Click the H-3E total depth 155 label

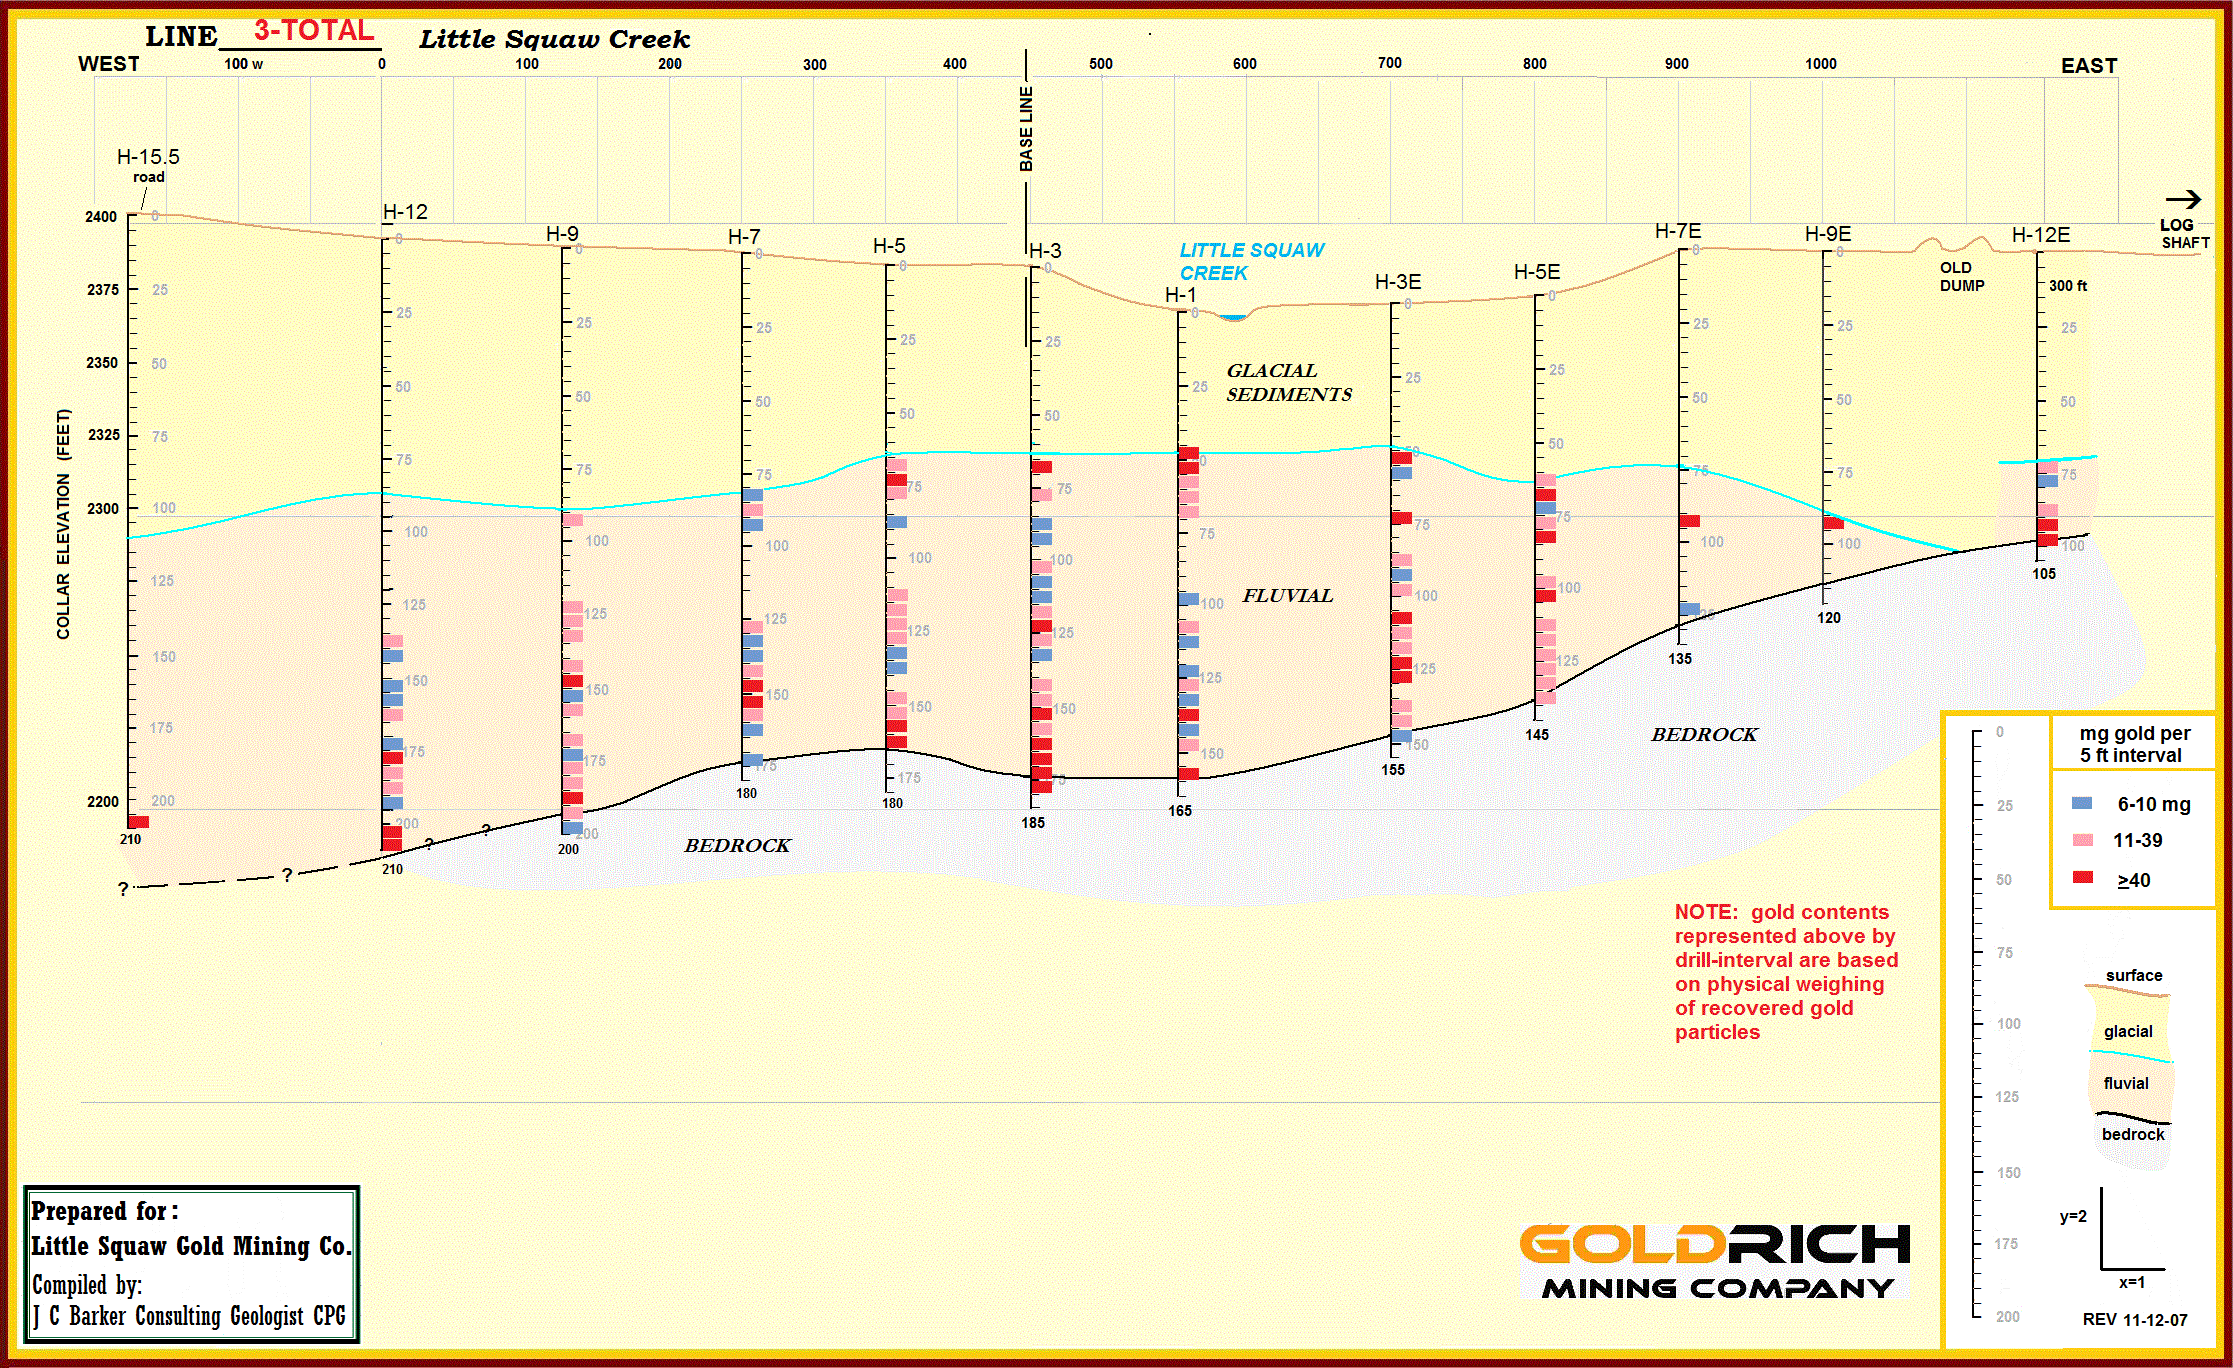[1393, 770]
